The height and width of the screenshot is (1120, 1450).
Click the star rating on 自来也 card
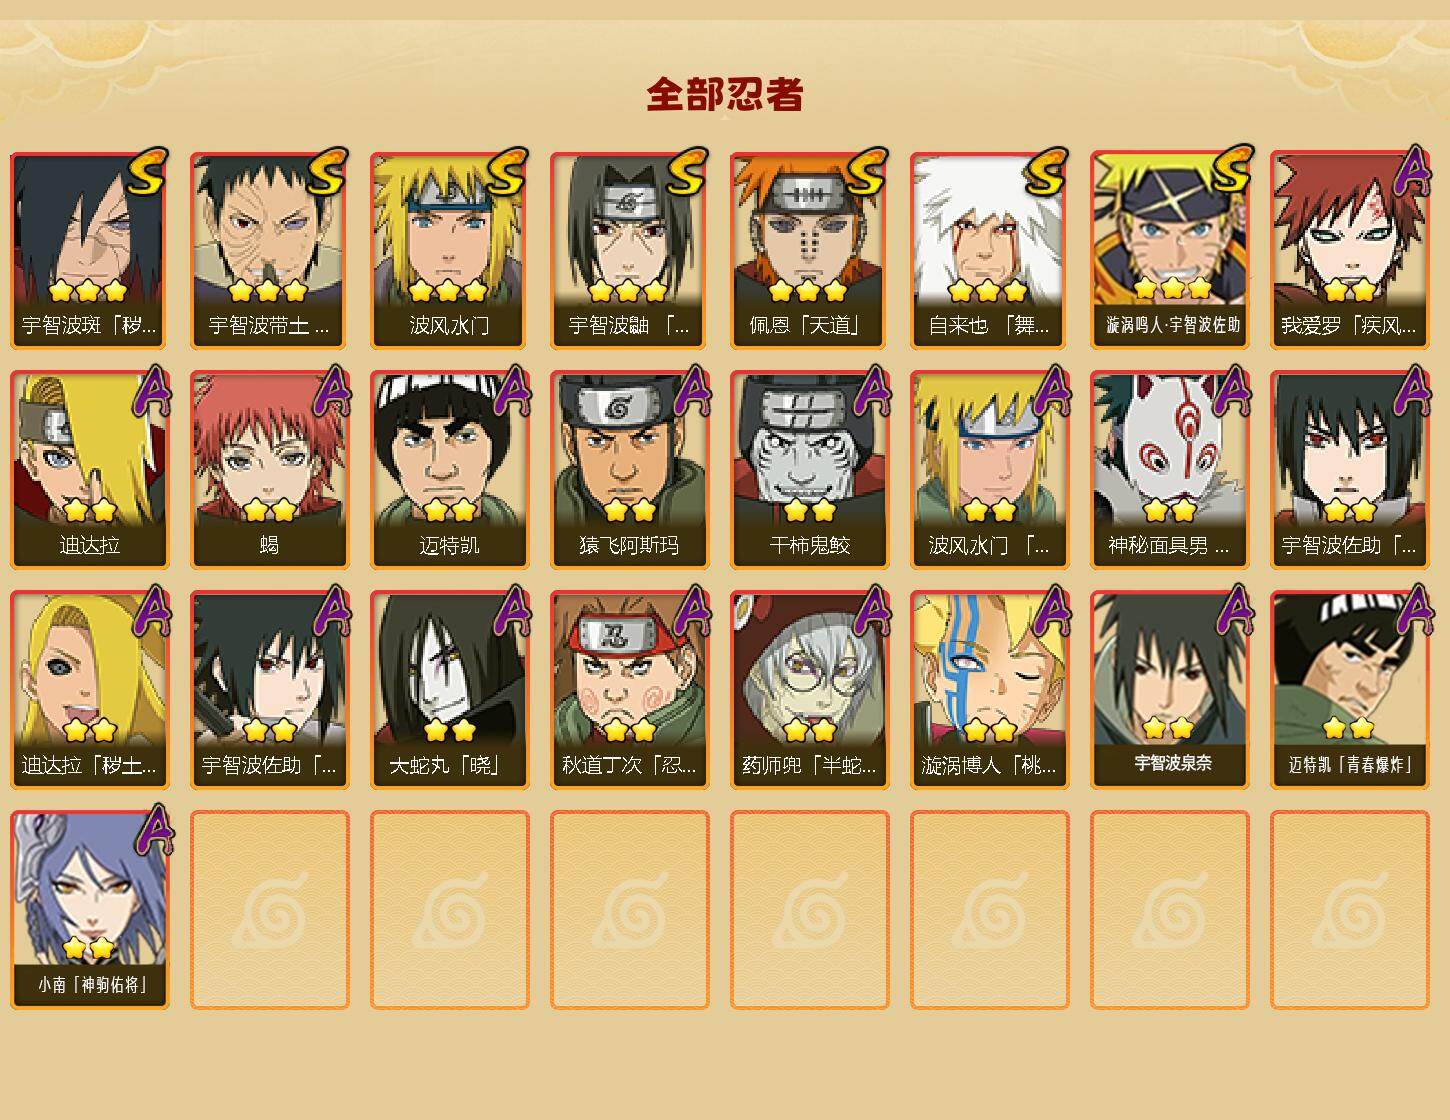987,291
